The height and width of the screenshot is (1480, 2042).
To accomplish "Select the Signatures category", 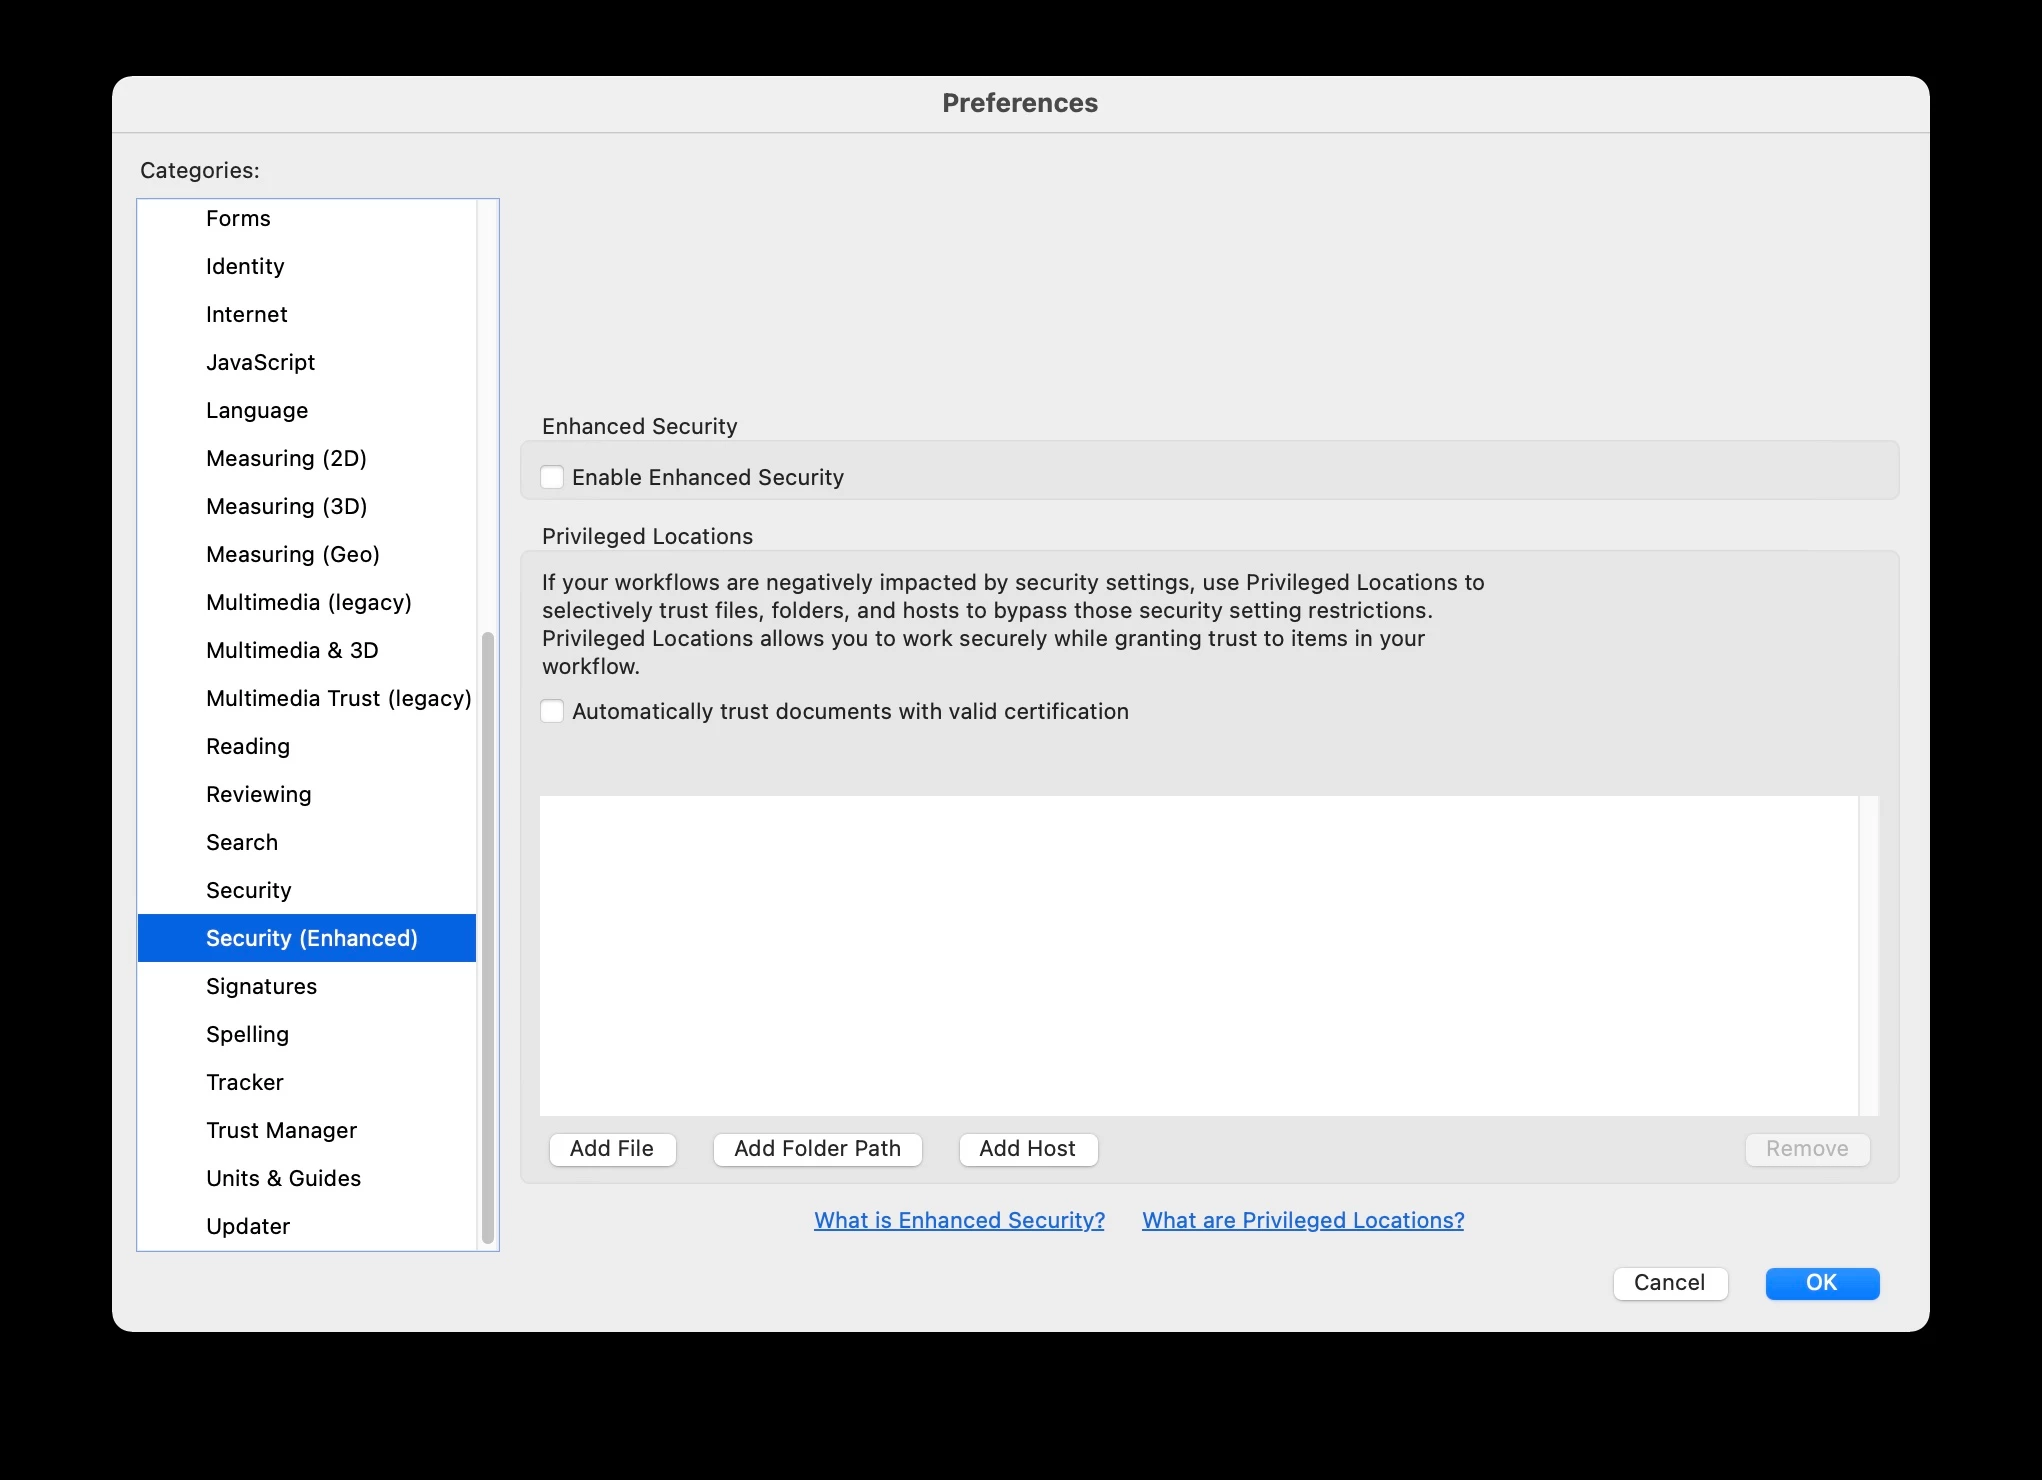I will point(261,986).
